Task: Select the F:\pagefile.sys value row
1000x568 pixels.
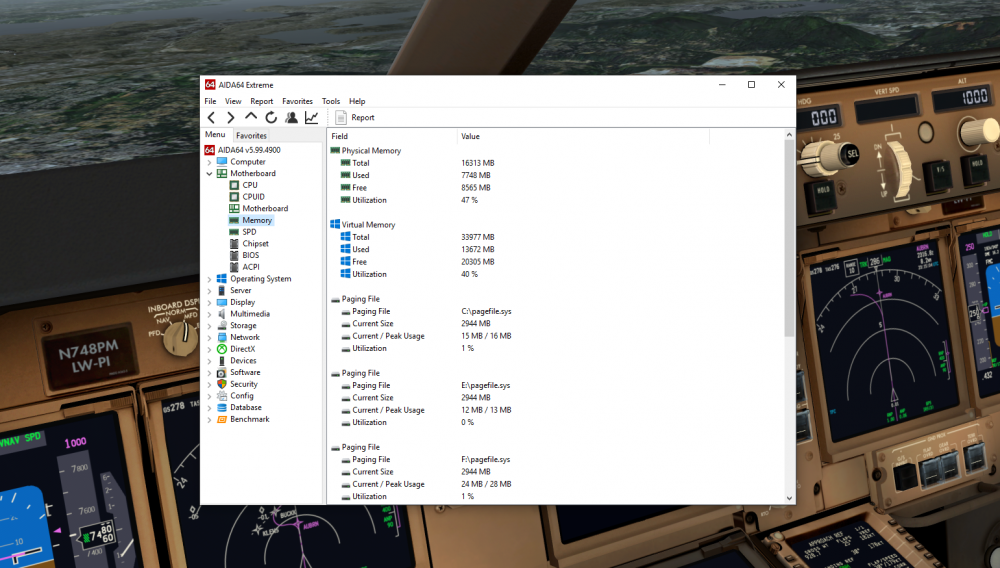Action: [x=485, y=460]
